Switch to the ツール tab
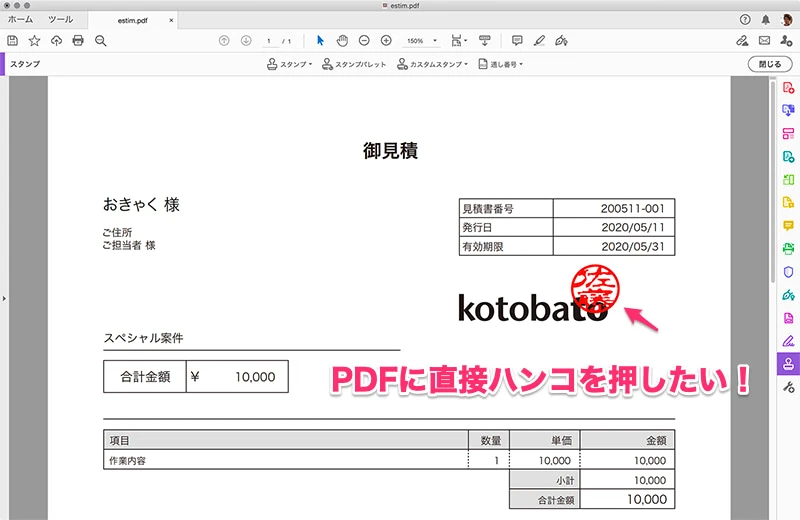Viewport: 800px width, 520px height. (60, 19)
